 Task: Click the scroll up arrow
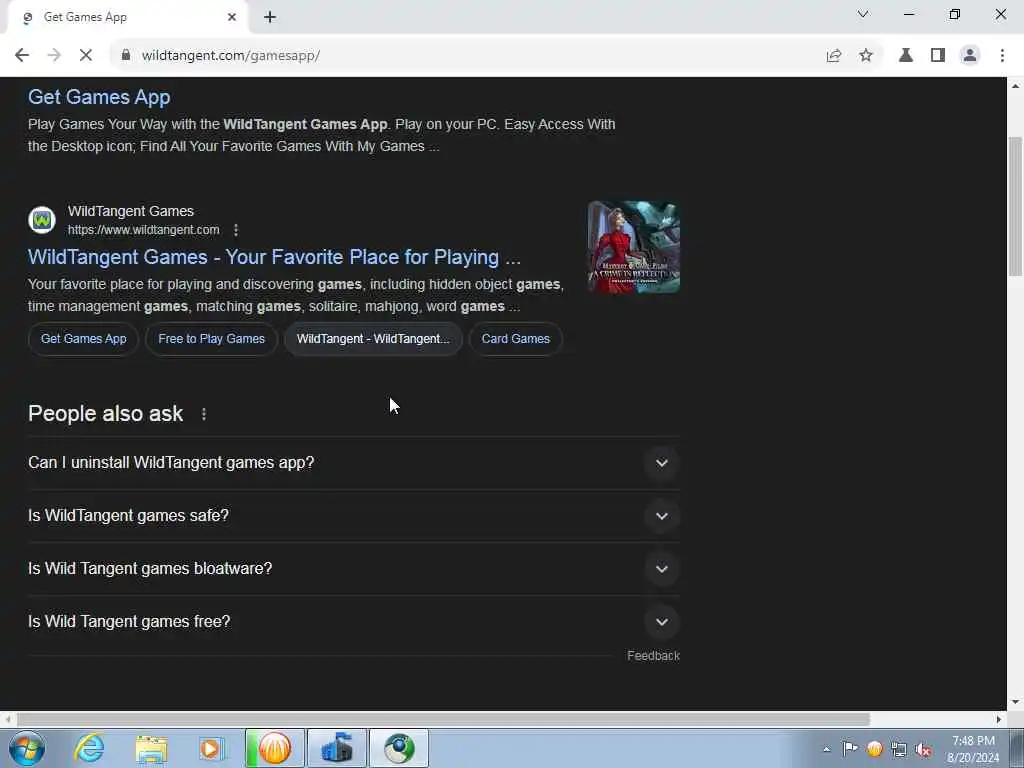point(1015,86)
